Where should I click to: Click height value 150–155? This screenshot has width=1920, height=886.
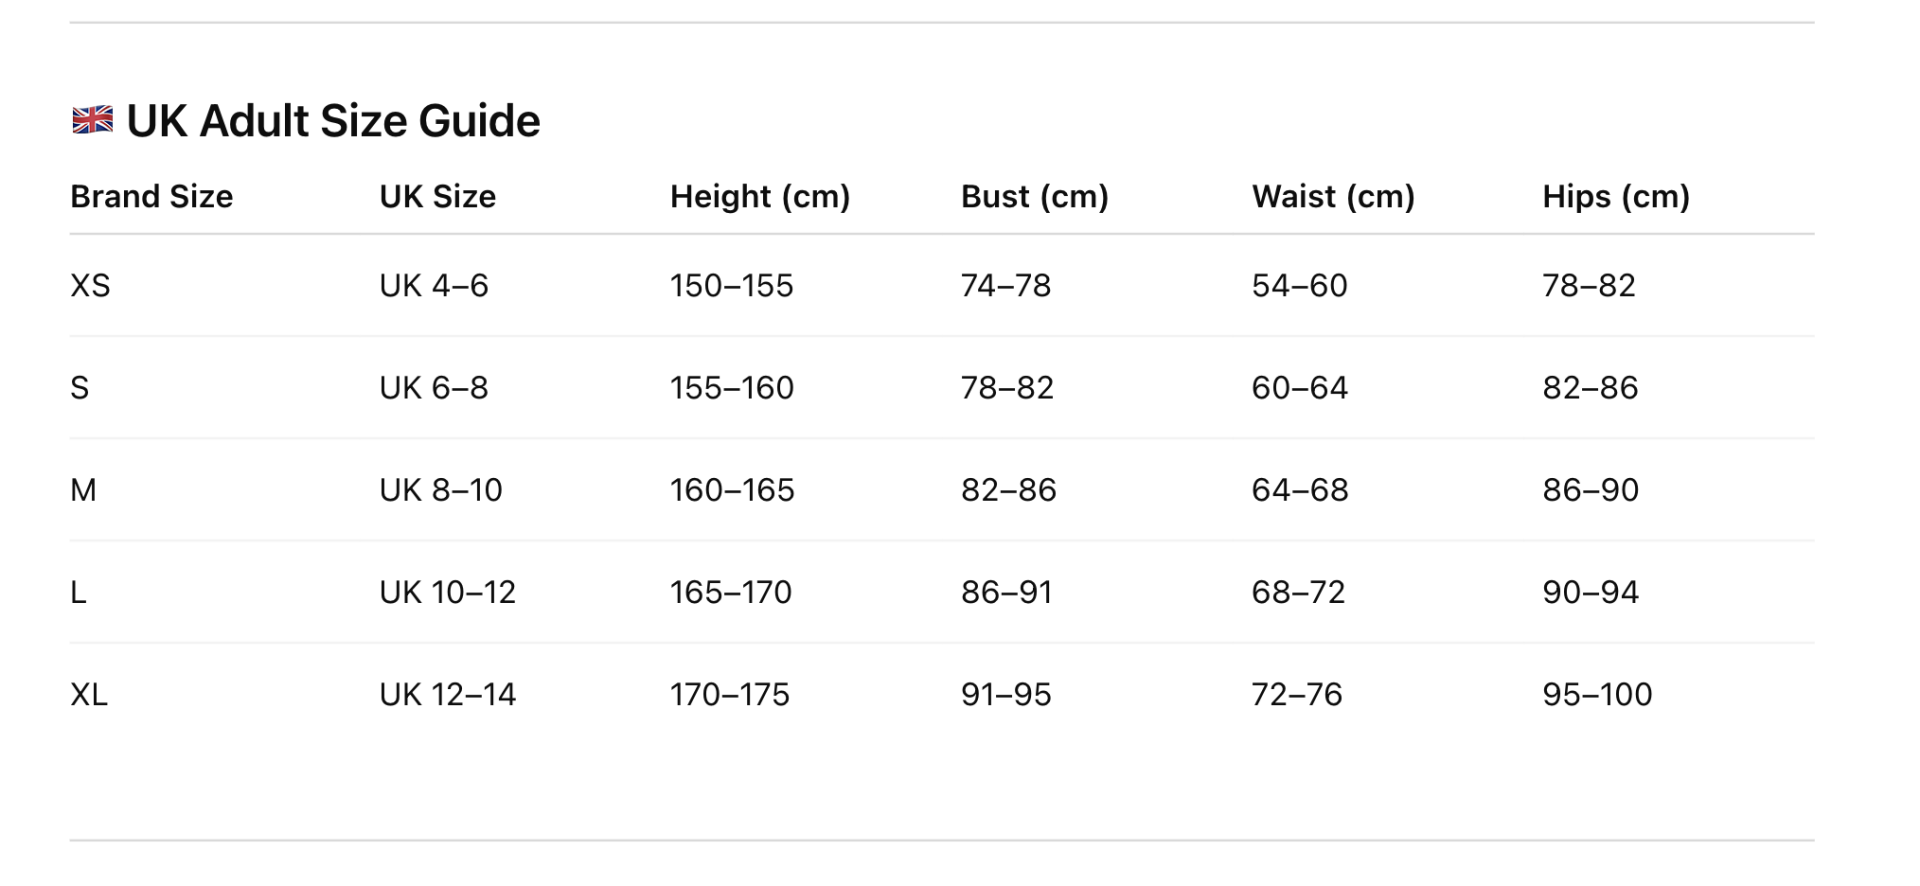(731, 286)
